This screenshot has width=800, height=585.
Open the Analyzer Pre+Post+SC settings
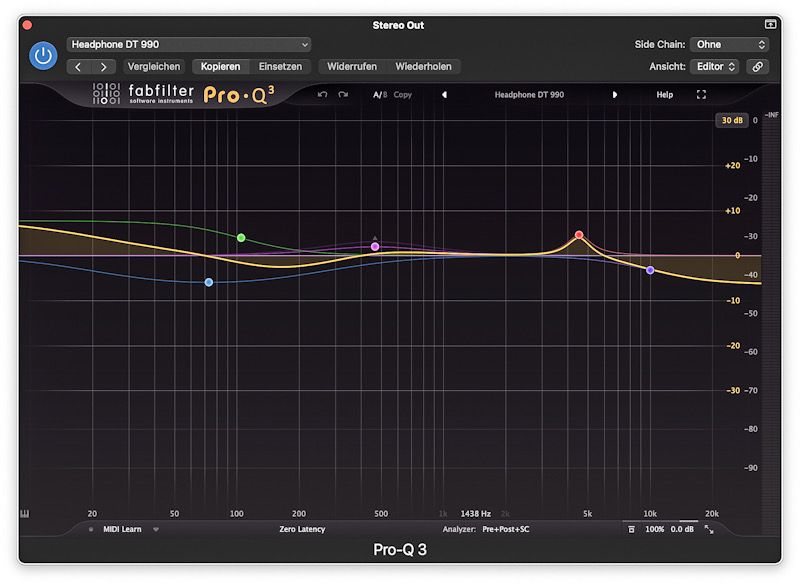click(x=486, y=529)
